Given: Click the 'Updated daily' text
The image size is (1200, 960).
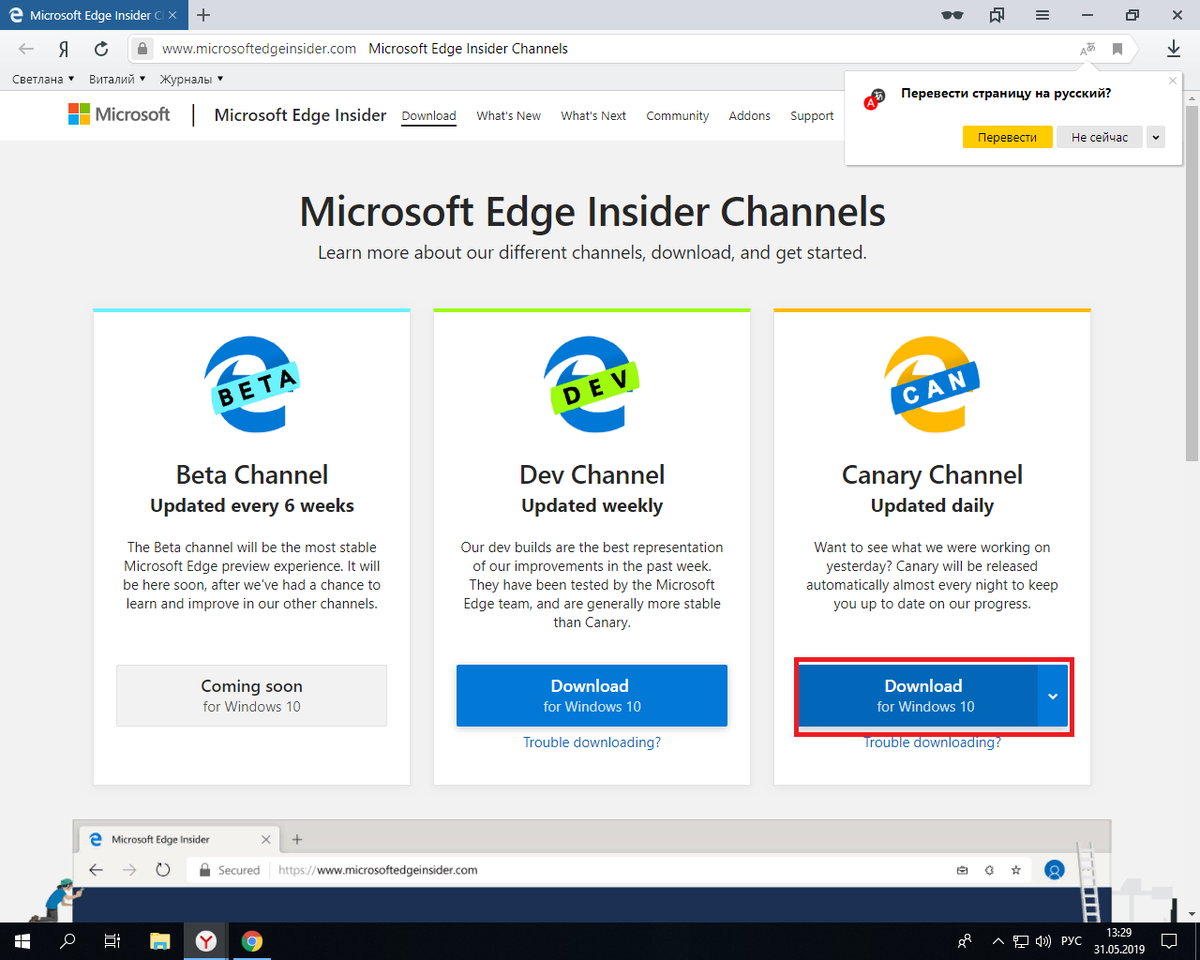Looking at the screenshot, I should (x=932, y=506).
